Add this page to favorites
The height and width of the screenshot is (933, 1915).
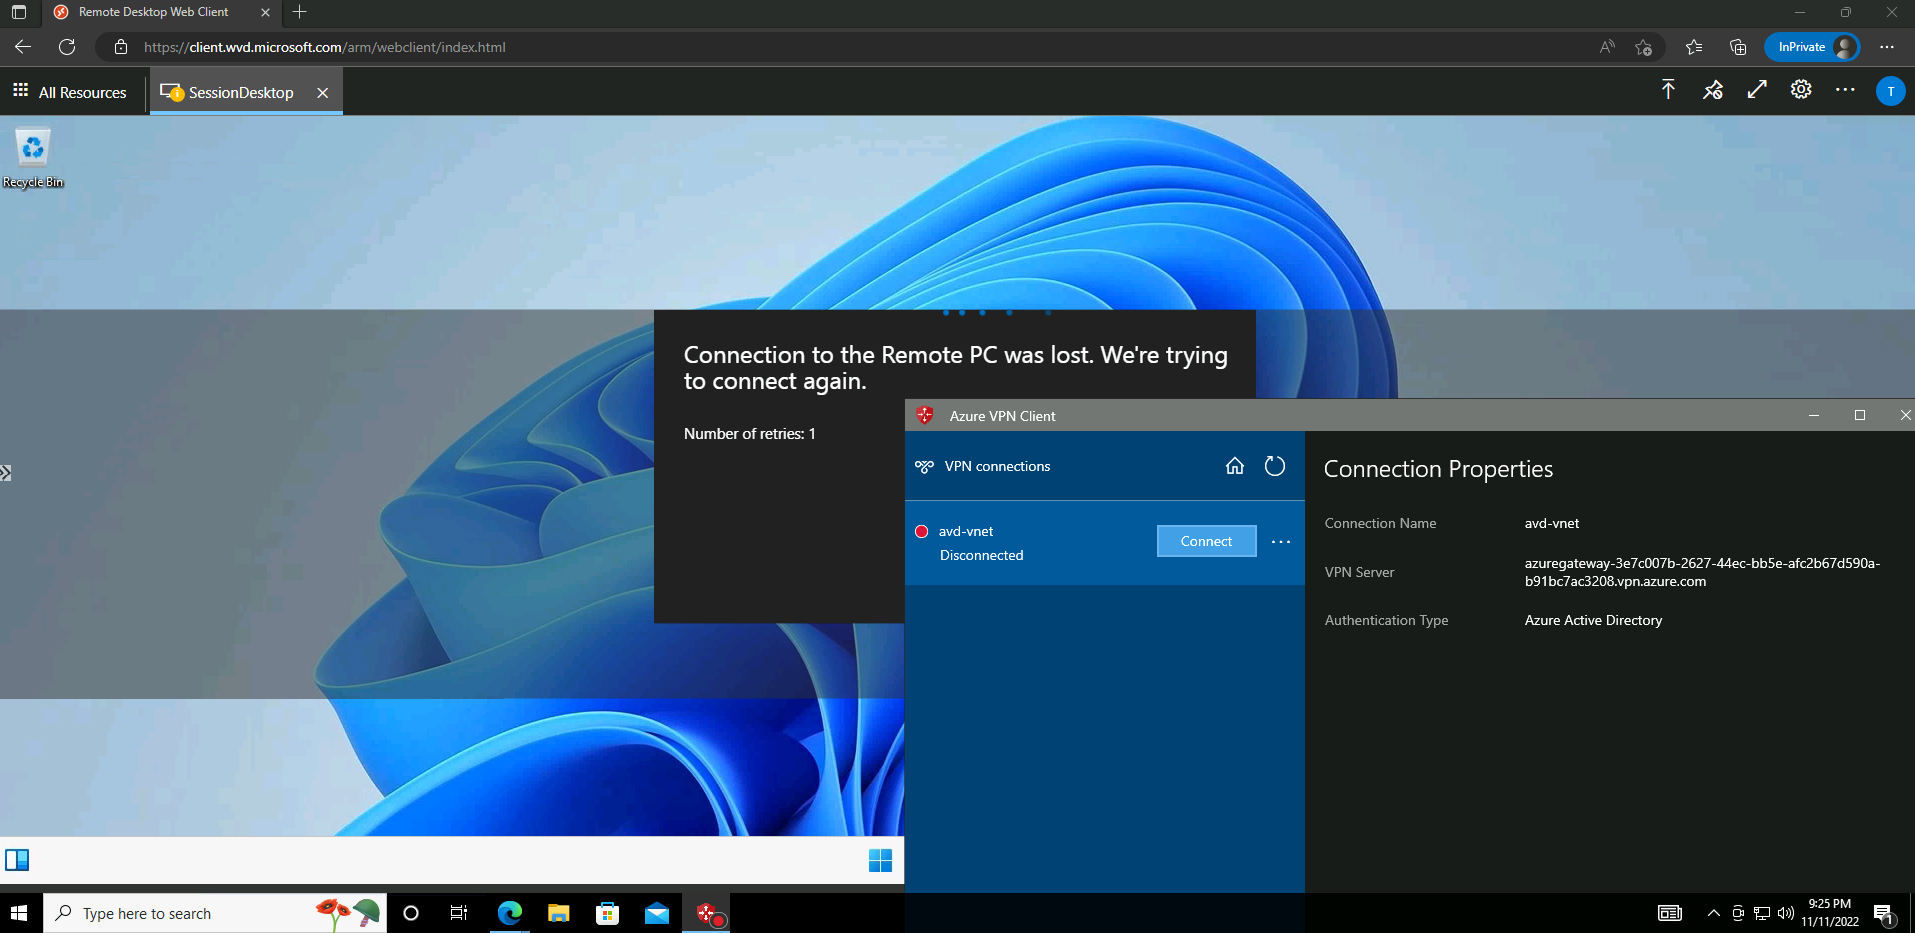(x=1643, y=47)
